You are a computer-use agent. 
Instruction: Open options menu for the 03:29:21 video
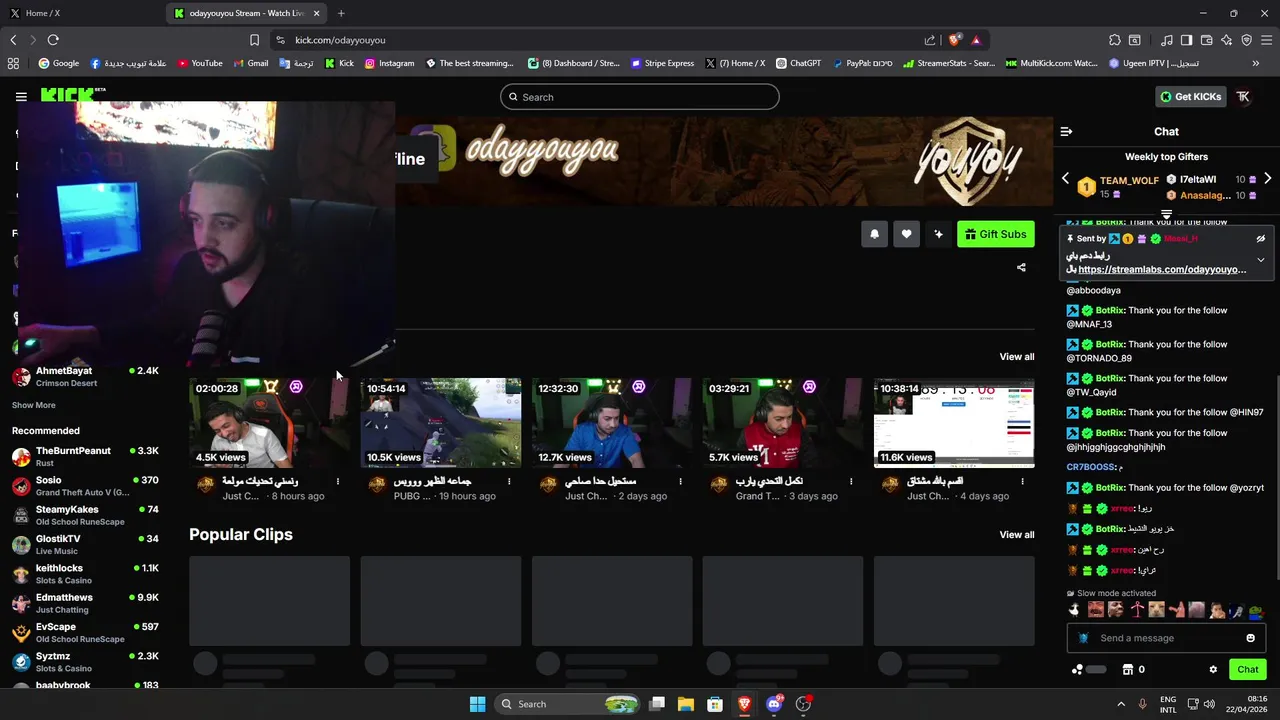pyautogui.click(x=851, y=482)
